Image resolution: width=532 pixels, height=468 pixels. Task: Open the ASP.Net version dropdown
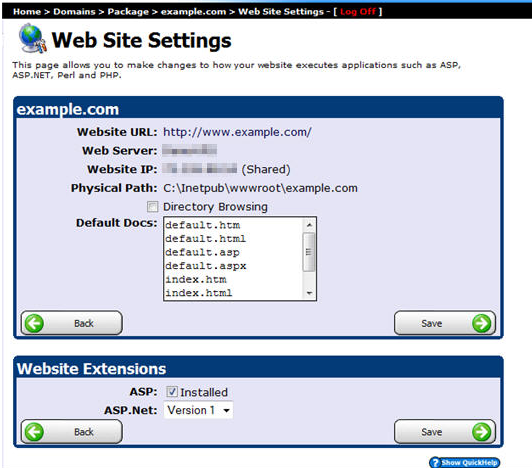tap(198, 410)
